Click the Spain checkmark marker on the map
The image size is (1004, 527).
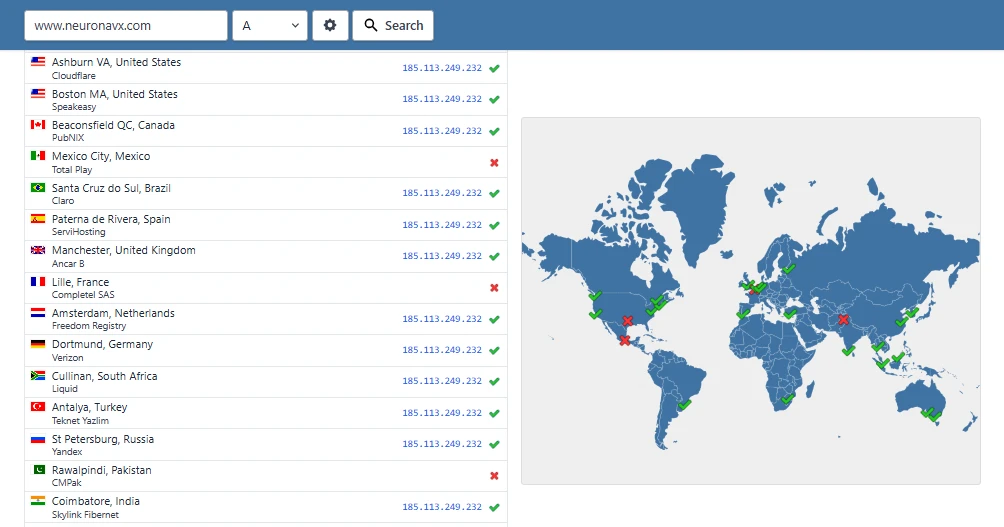743,314
